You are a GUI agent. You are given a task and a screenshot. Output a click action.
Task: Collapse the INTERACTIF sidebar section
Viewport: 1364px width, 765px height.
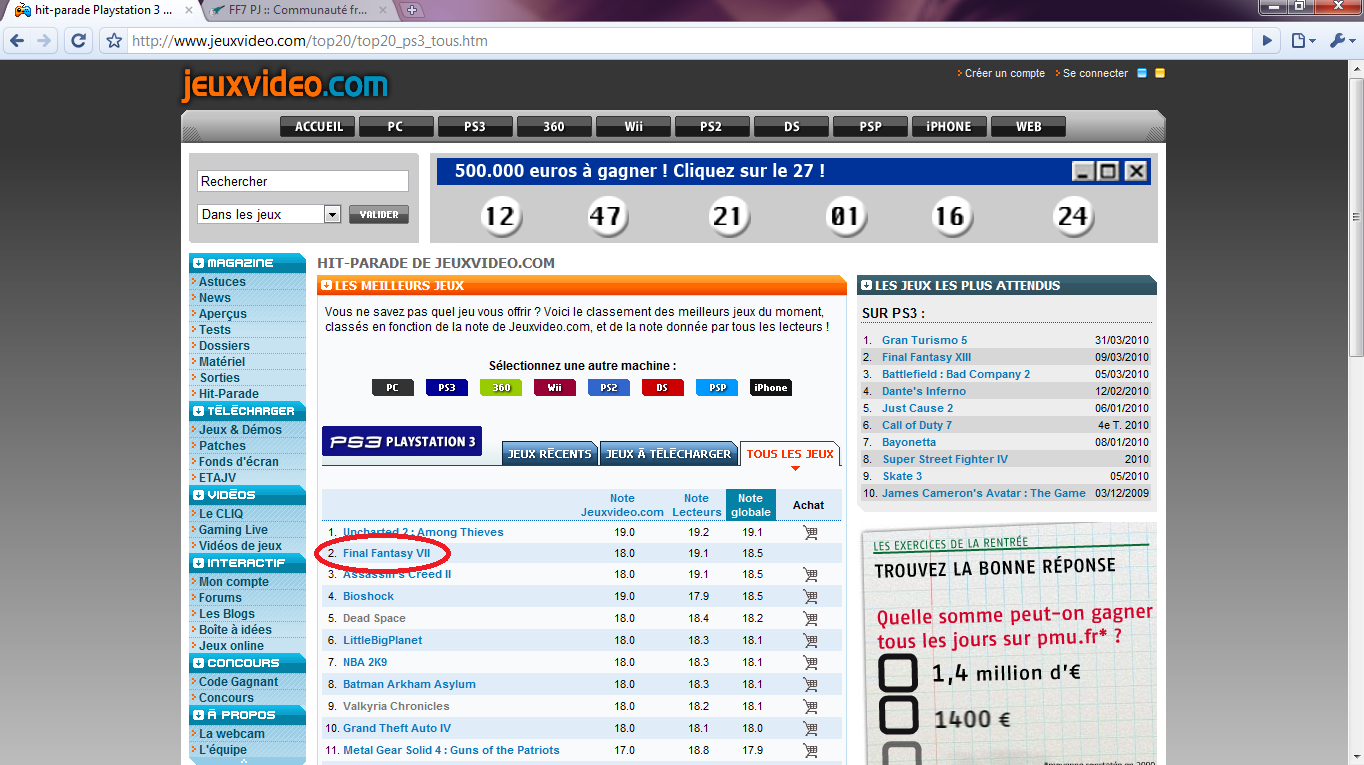[x=199, y=563]
